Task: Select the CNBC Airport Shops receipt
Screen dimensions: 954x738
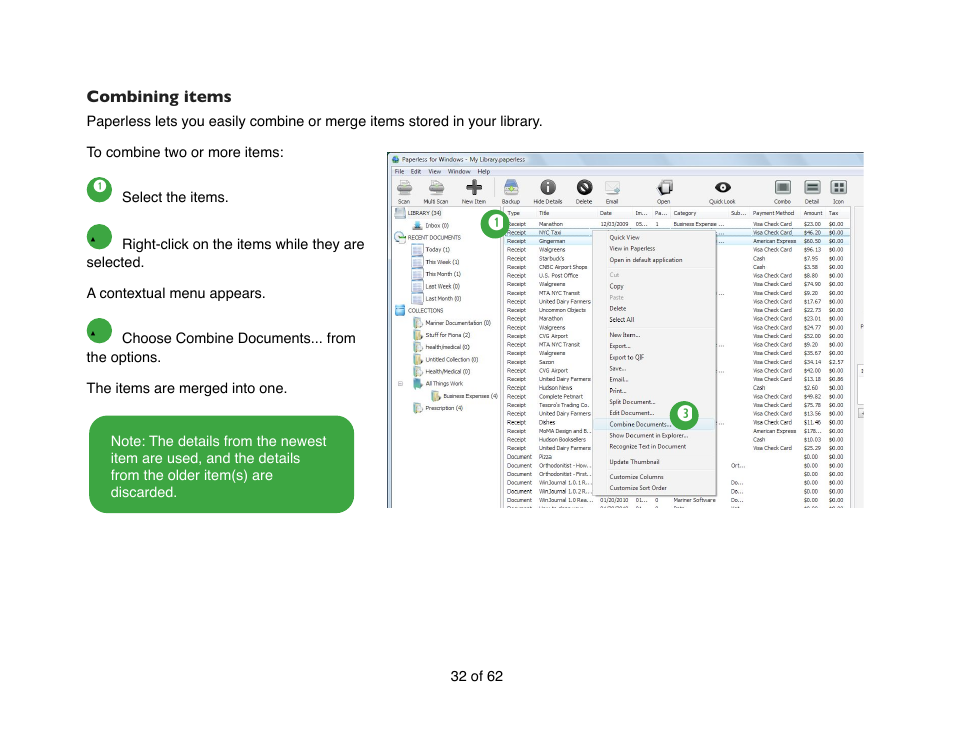Action: [x=677, y=266]
